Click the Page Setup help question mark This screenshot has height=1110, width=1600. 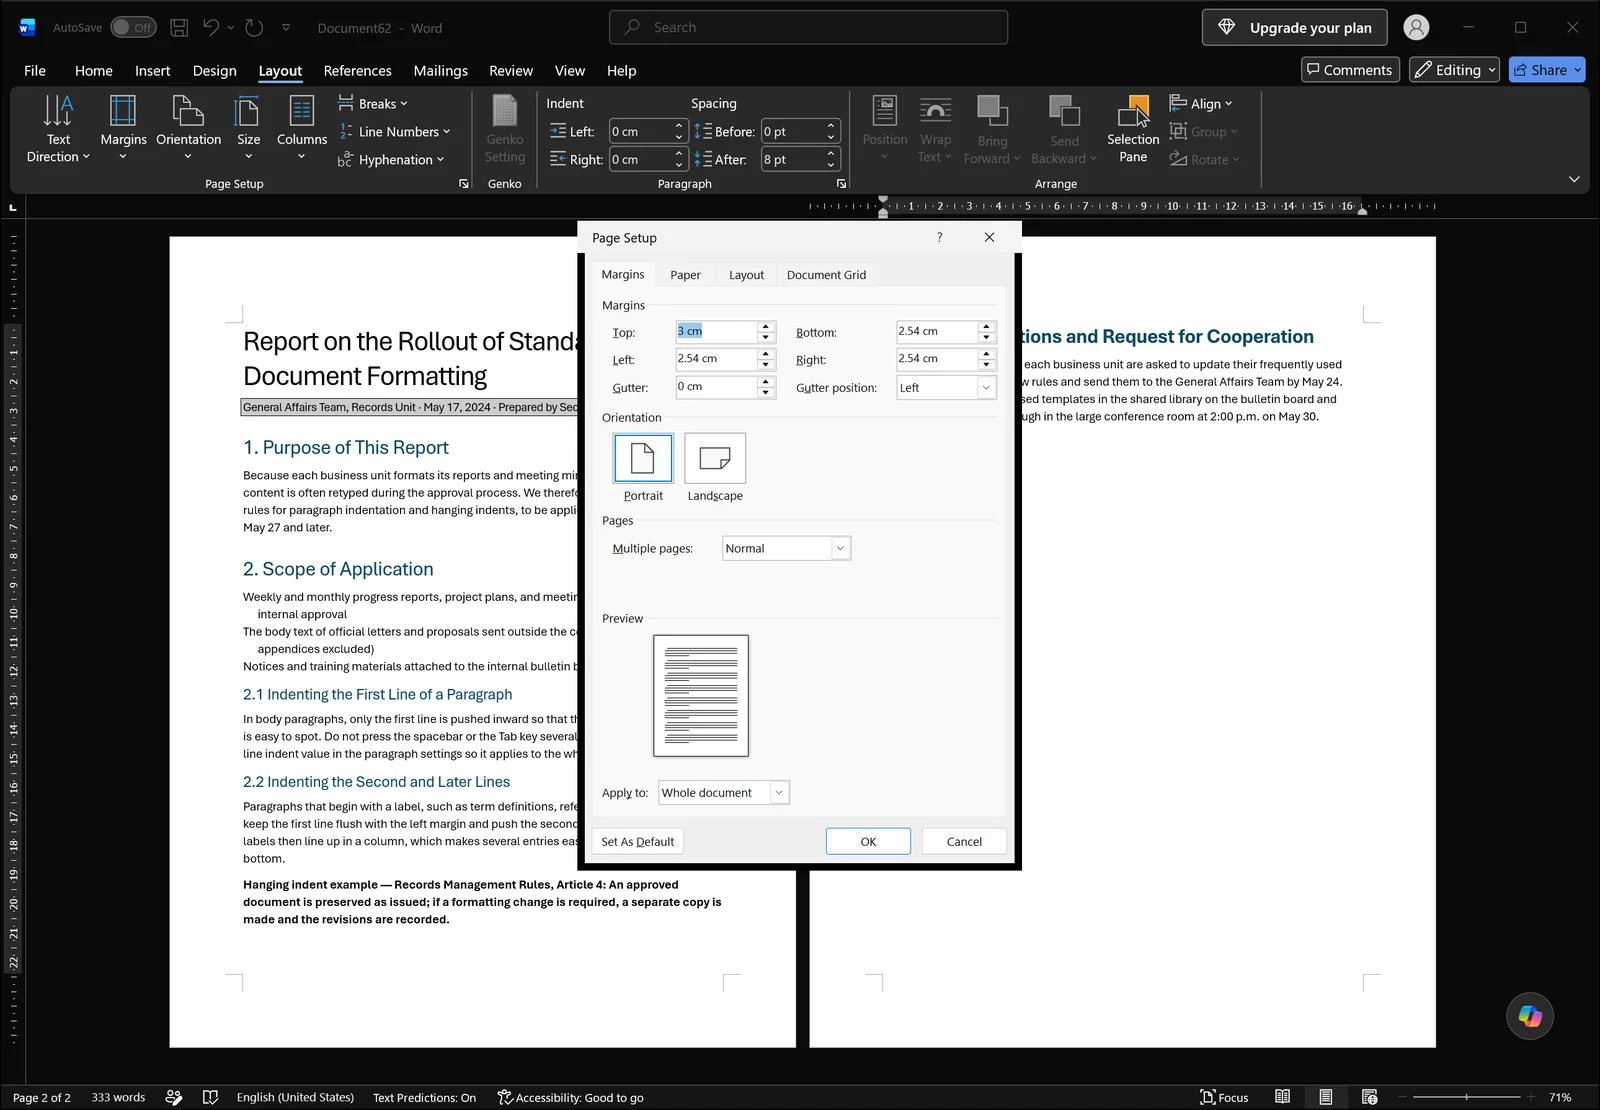pyautogui.click(x=939, y=237)
